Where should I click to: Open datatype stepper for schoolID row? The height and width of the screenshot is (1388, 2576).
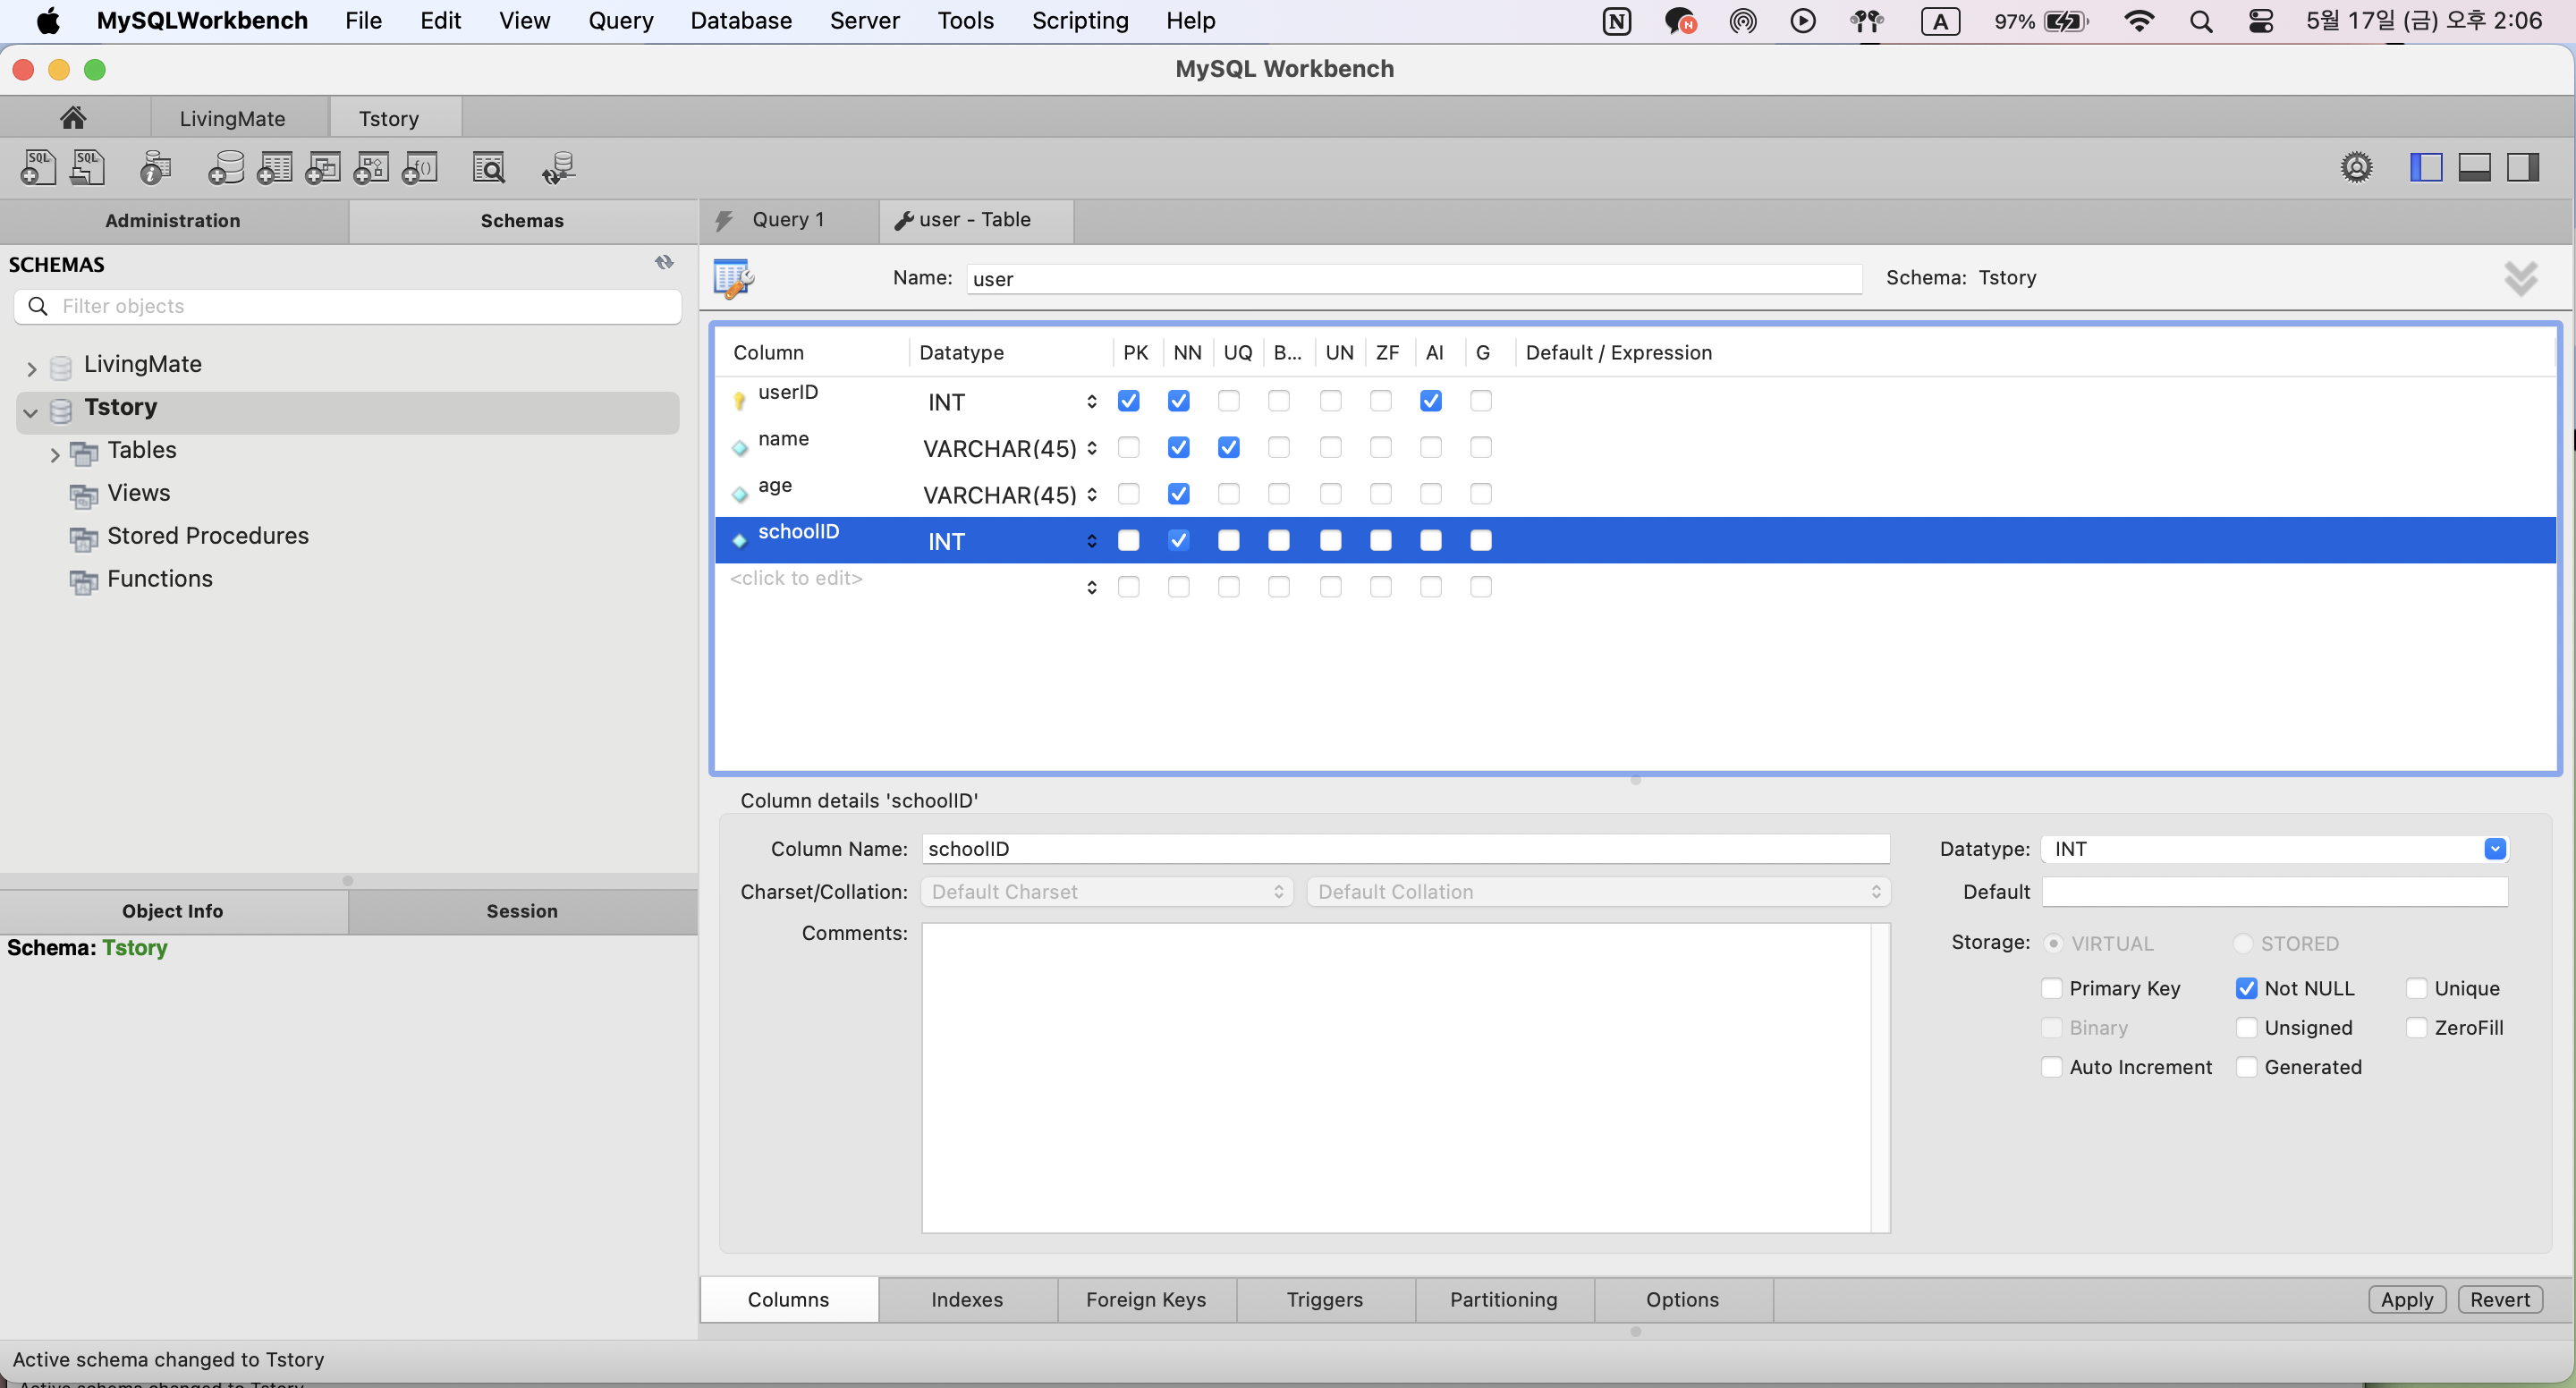1091,540
